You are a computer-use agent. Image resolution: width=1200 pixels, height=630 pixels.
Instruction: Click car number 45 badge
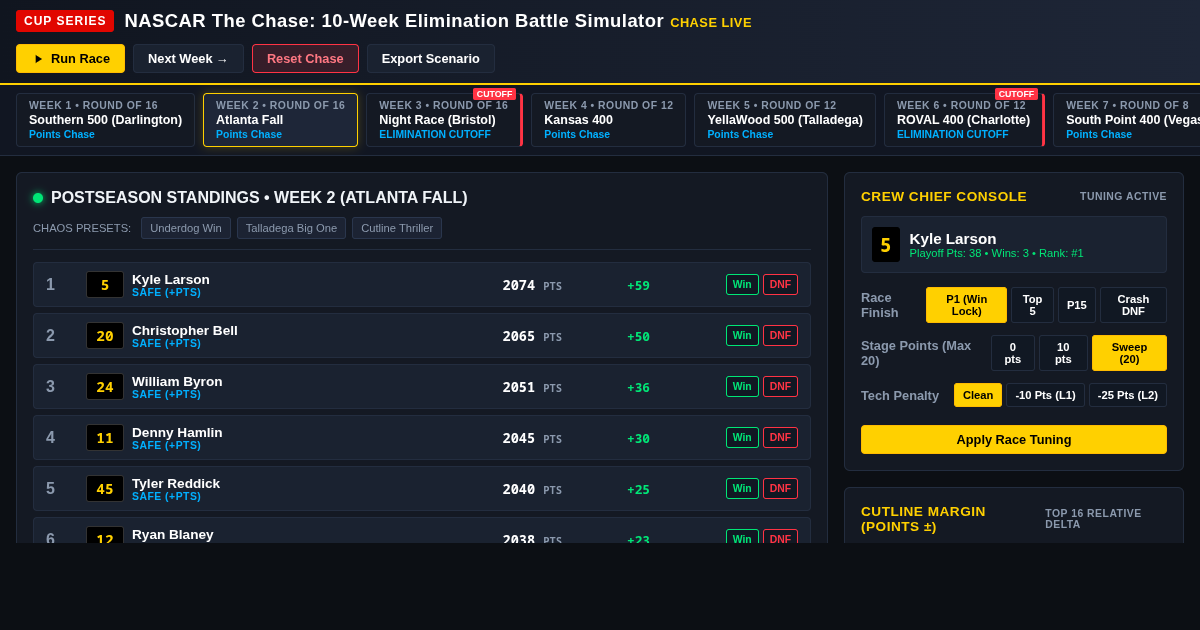point(105,489)
